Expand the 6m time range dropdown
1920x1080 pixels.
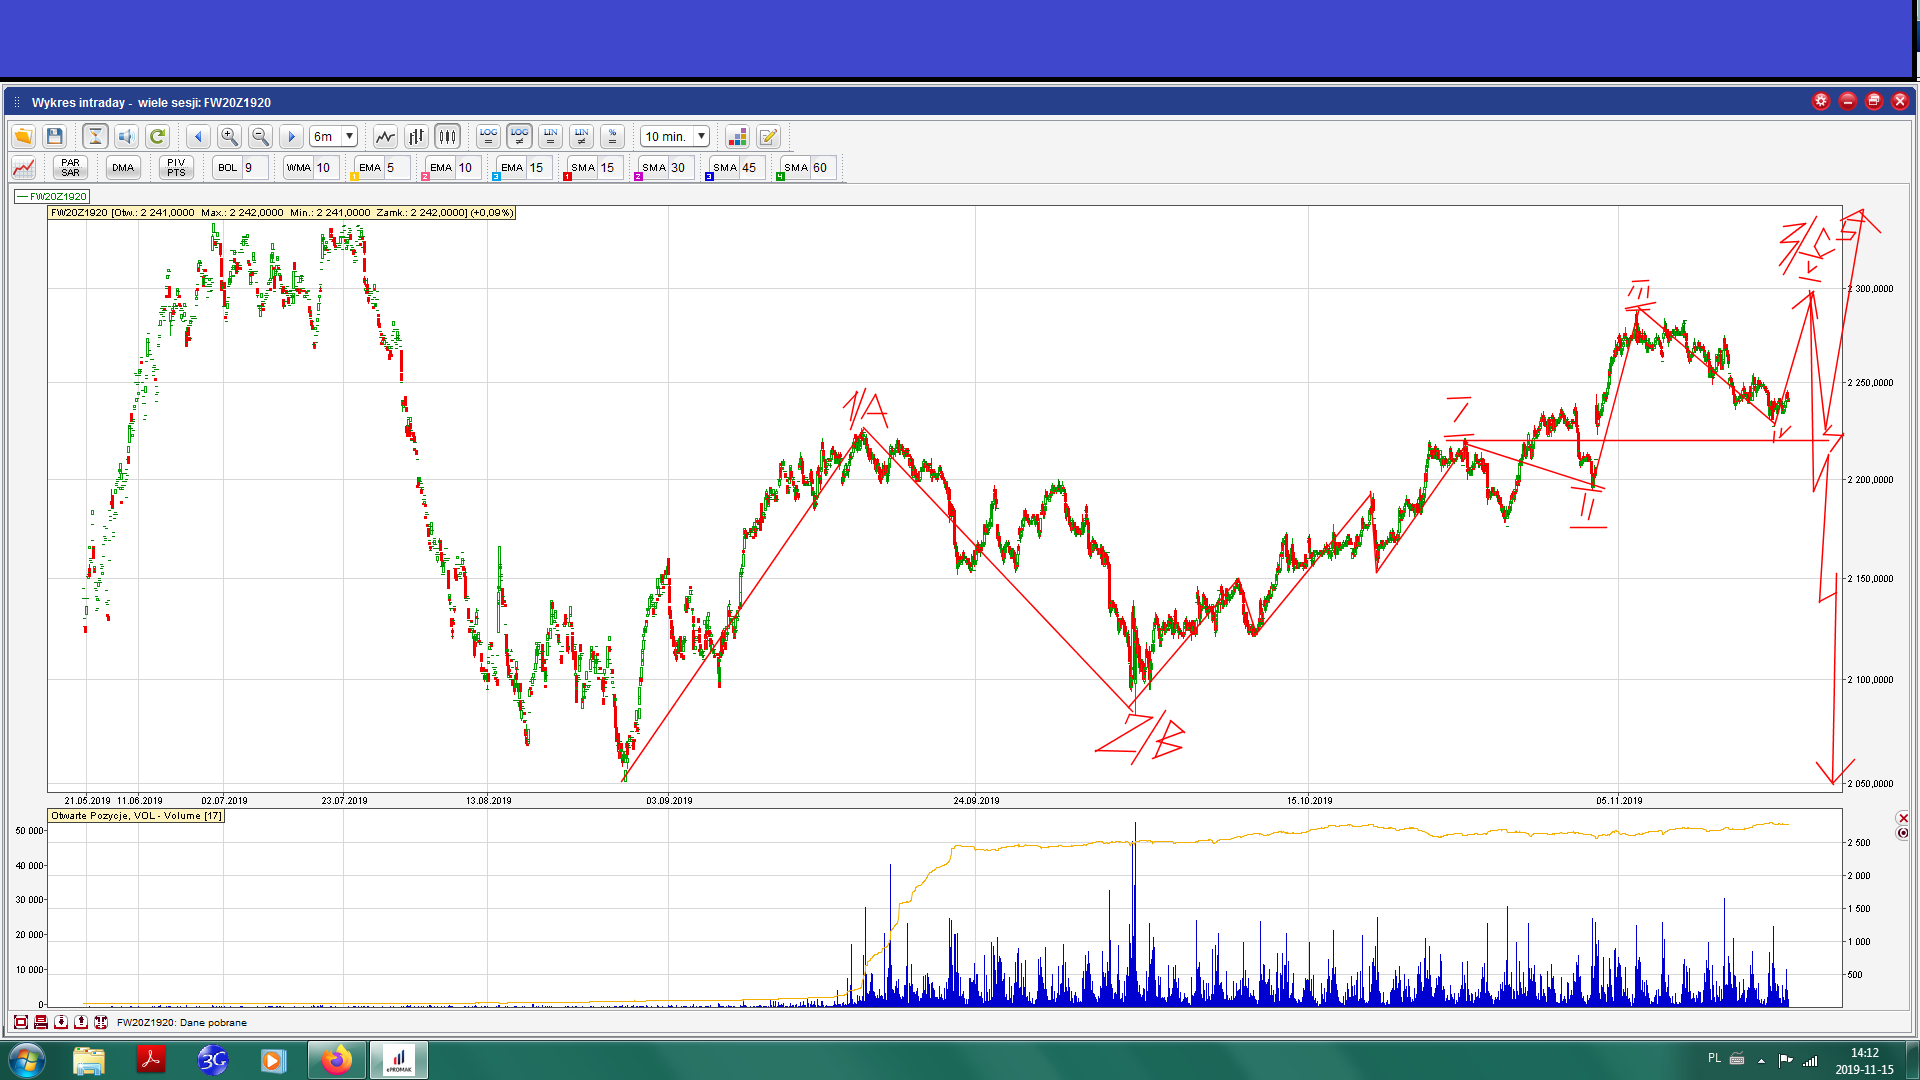(x=350, y=136)
